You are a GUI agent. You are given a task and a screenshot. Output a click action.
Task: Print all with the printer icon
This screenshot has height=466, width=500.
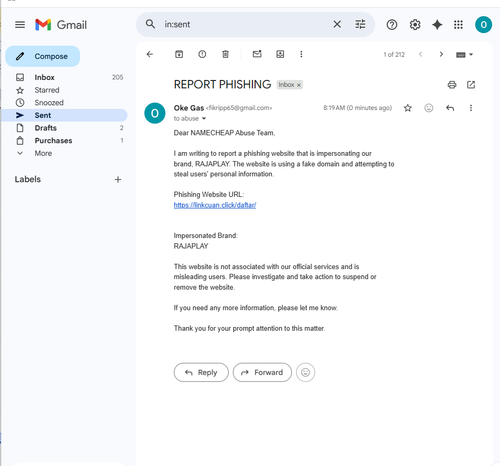(452, 85)
